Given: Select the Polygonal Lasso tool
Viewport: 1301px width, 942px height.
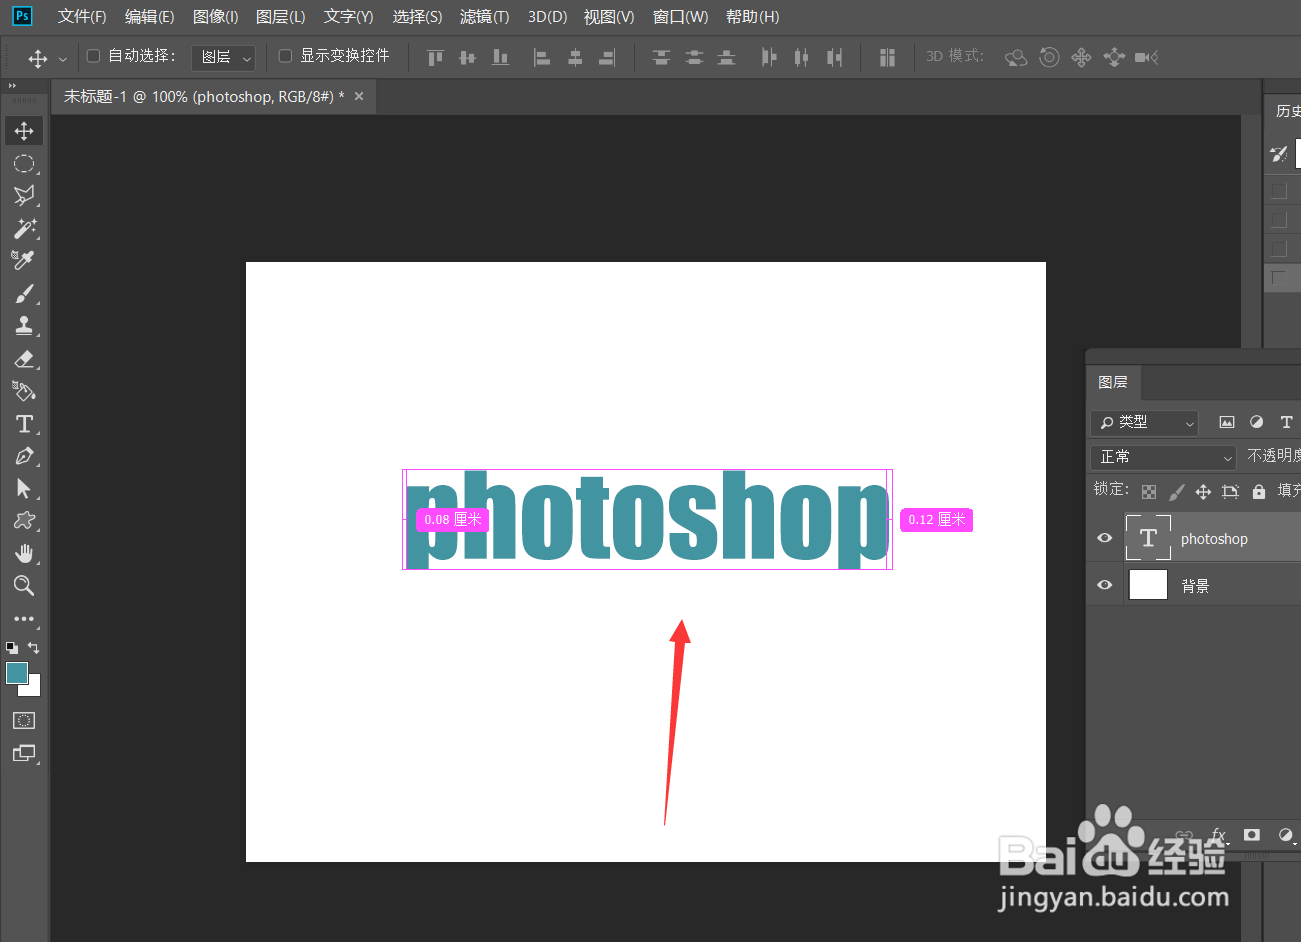Looking at the screenshot, I should (x=24, y=196).
